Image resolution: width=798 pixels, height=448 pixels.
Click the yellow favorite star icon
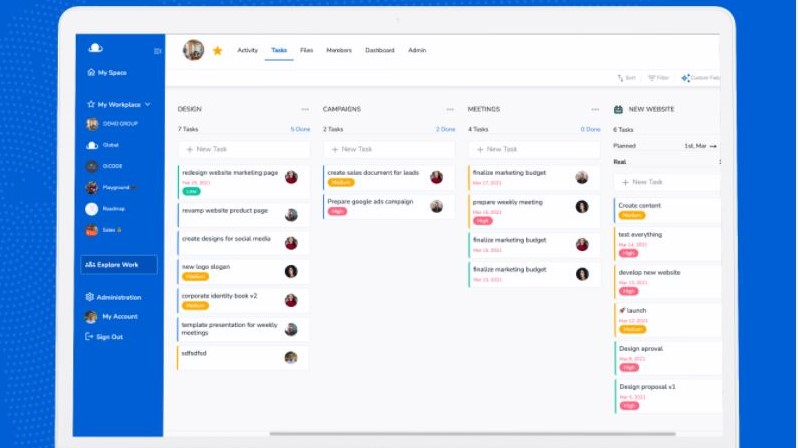pyautogui.click(x=217, y=50)
